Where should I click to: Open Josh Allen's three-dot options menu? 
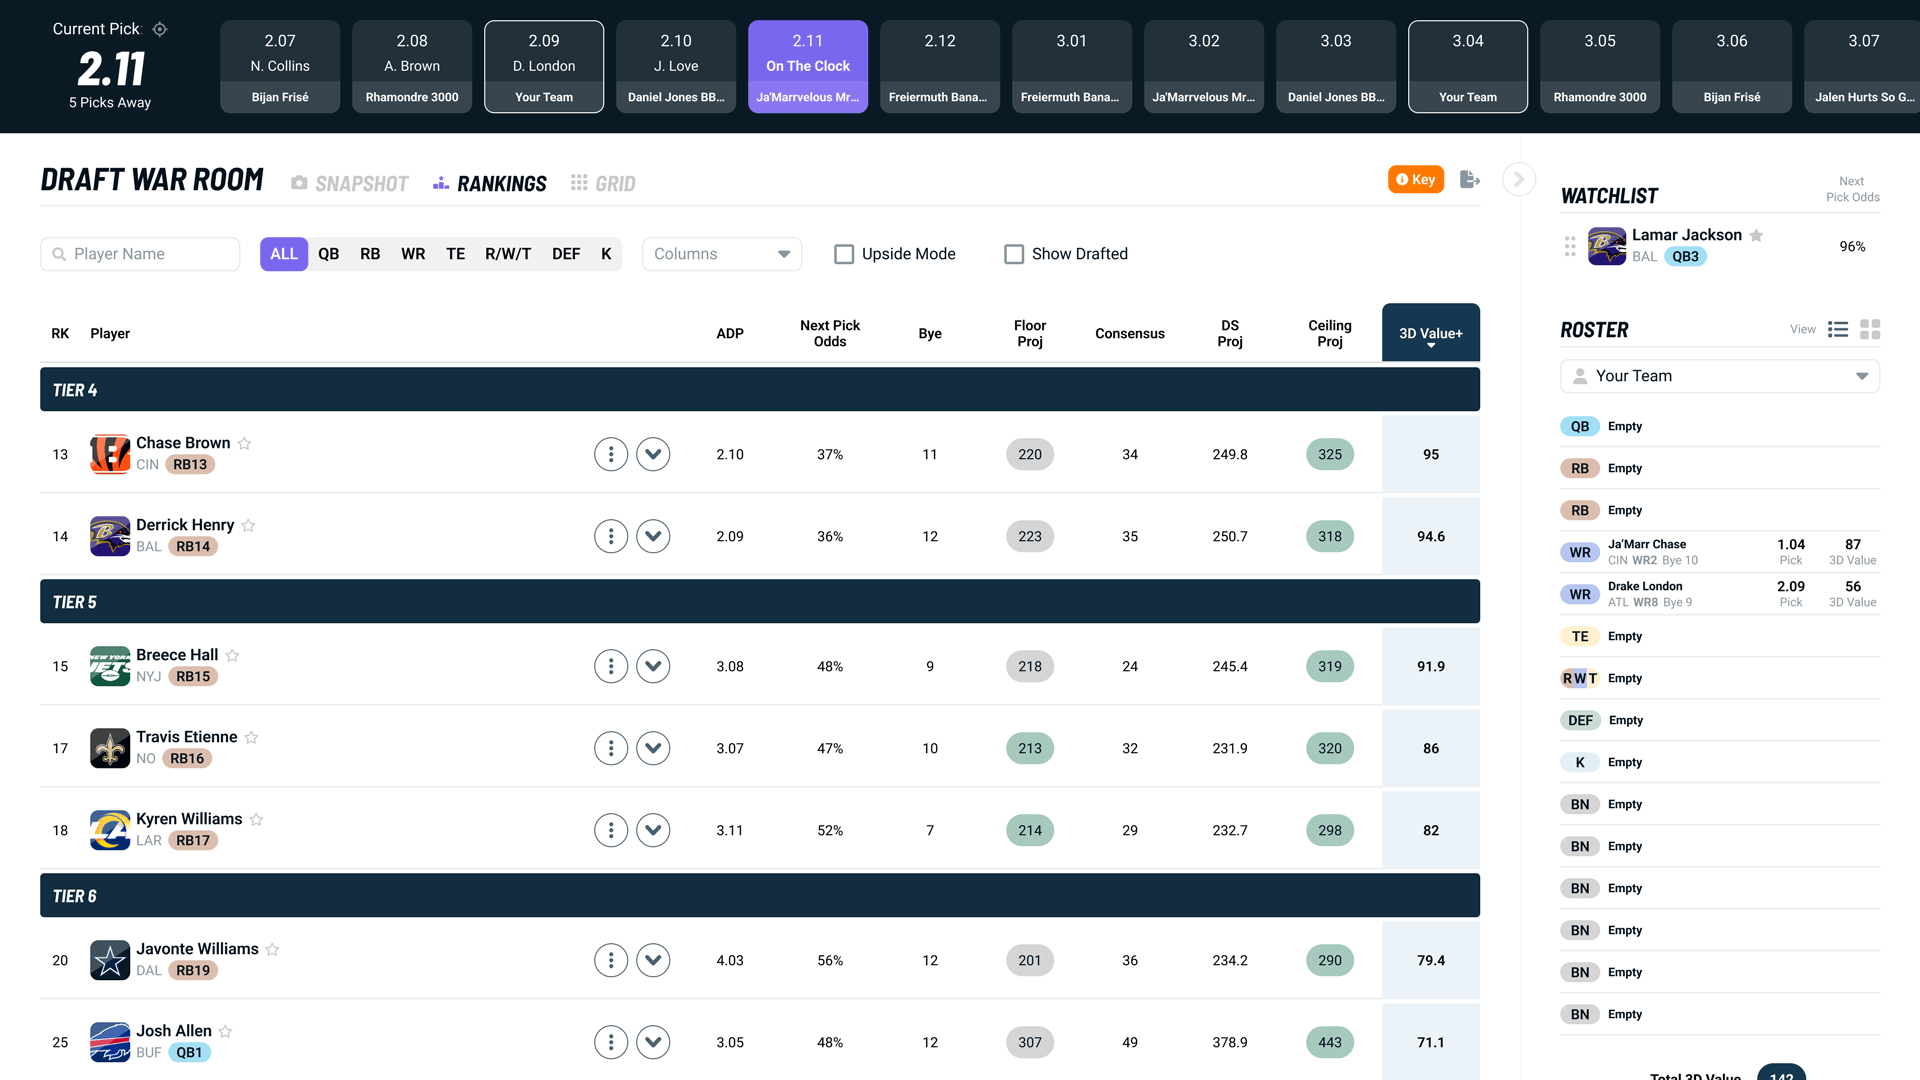click(611, 1042)
